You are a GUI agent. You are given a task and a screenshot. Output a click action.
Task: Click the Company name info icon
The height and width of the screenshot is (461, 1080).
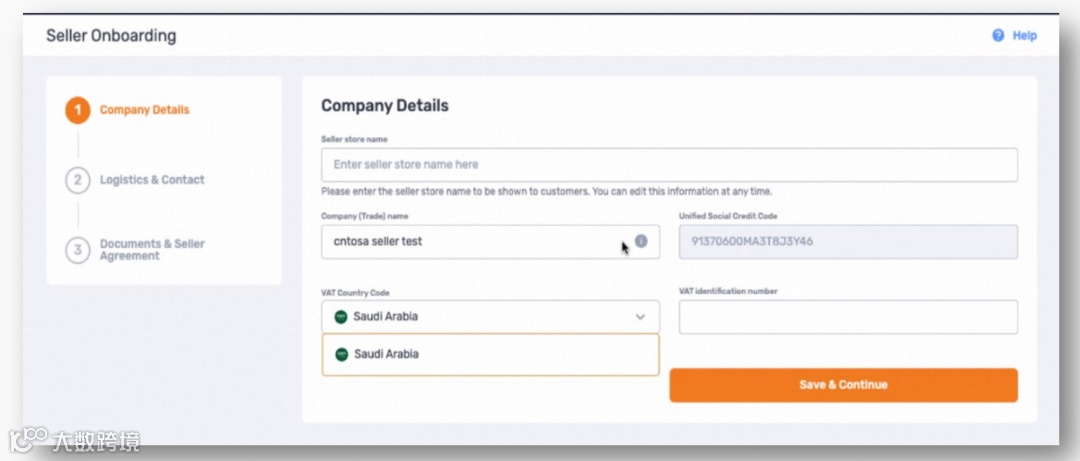pos(641,241)
